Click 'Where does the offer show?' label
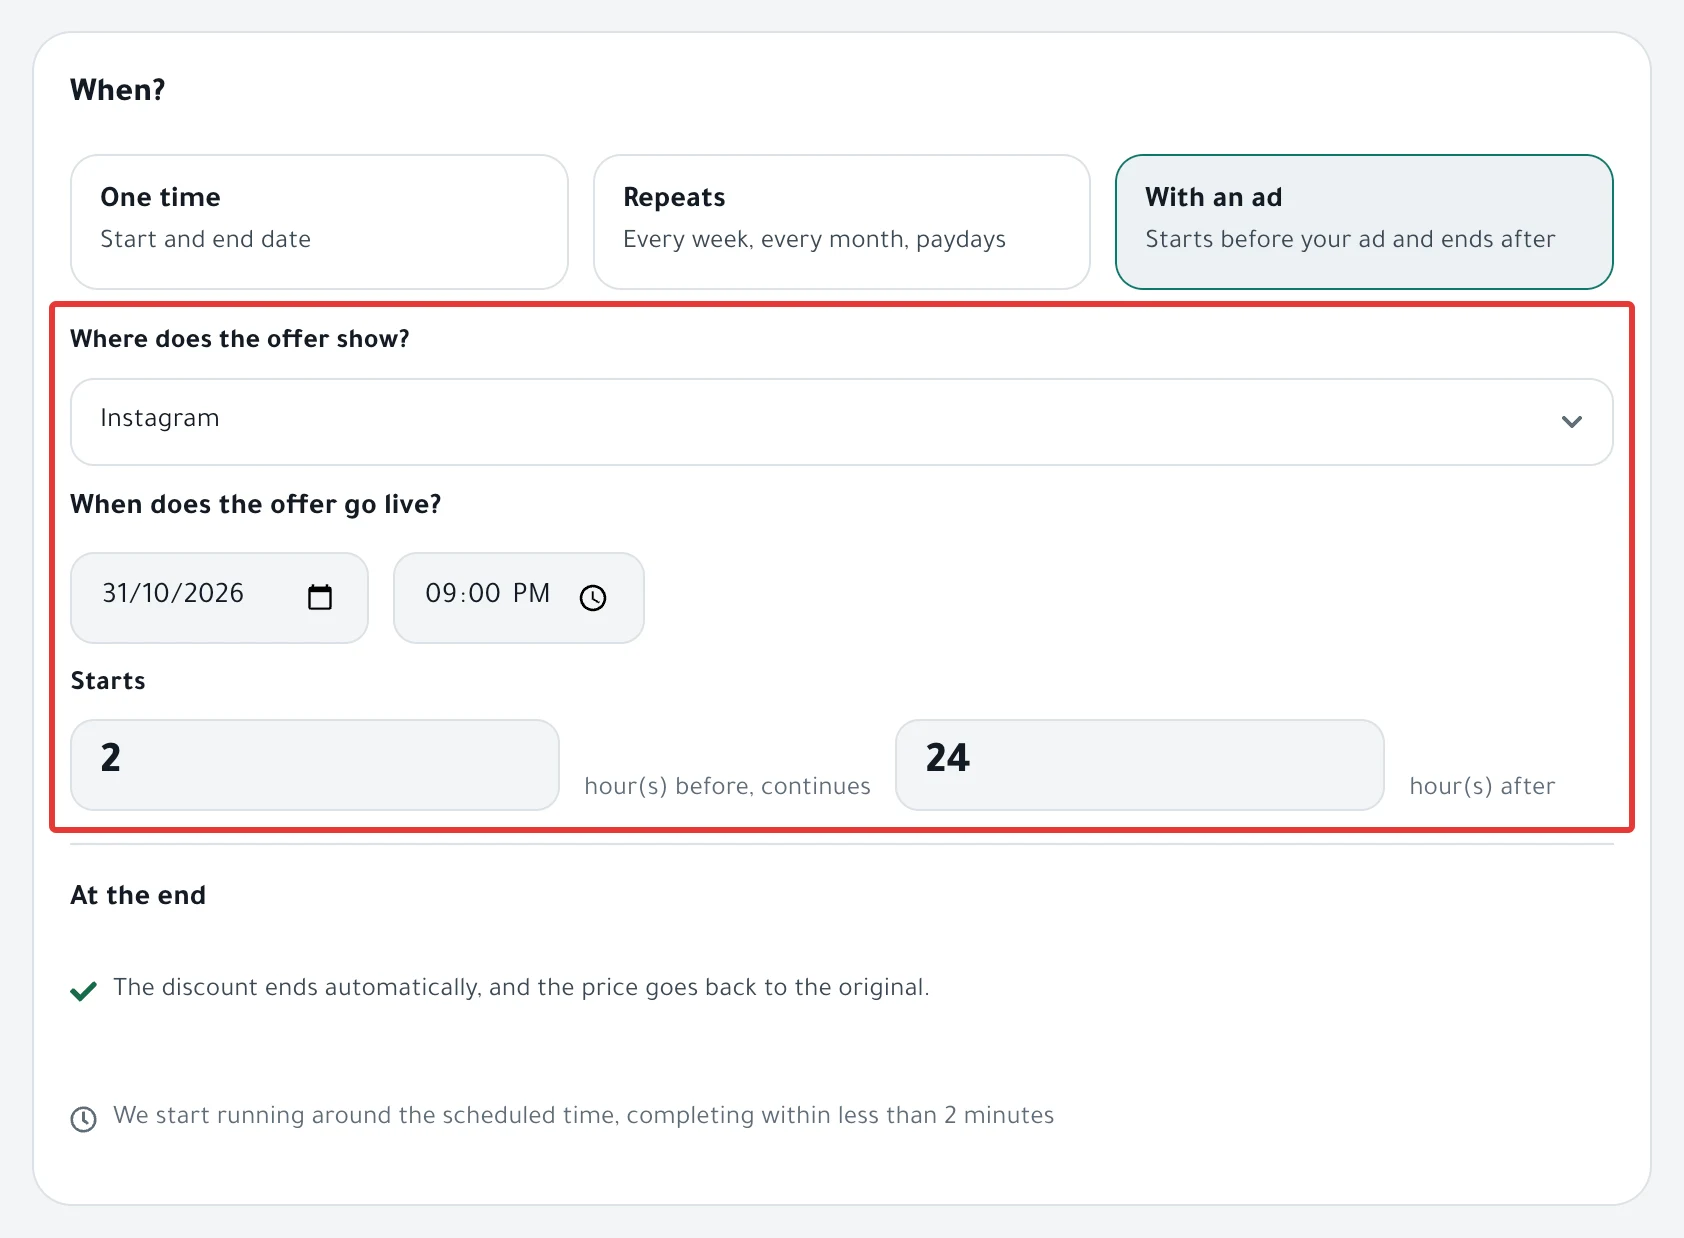This screenshot has width=1684, height=1238. click(240, 339)
